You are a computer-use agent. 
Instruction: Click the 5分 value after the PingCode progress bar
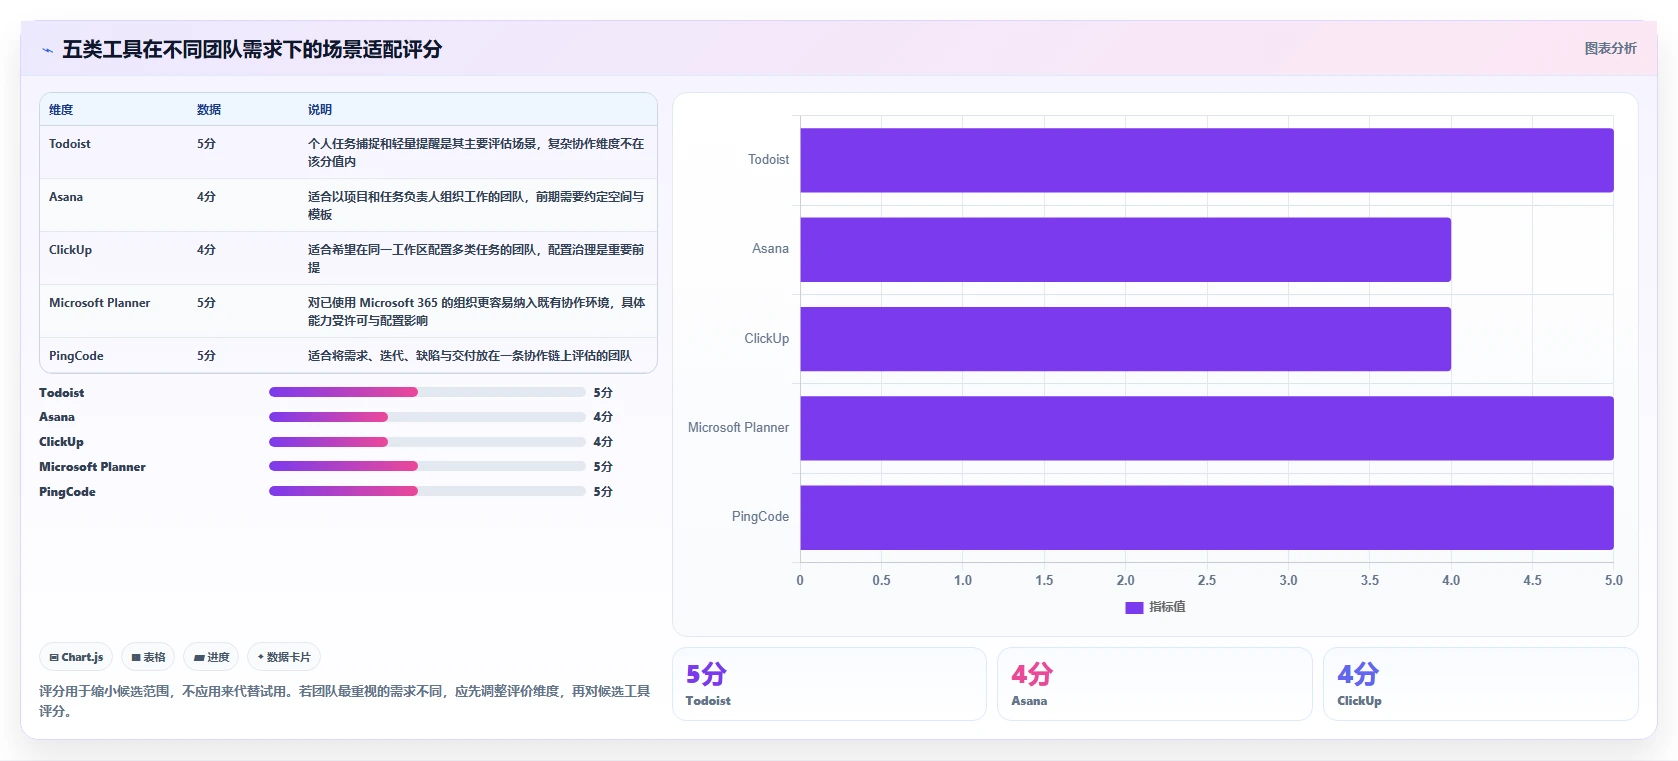coord(603,492)
